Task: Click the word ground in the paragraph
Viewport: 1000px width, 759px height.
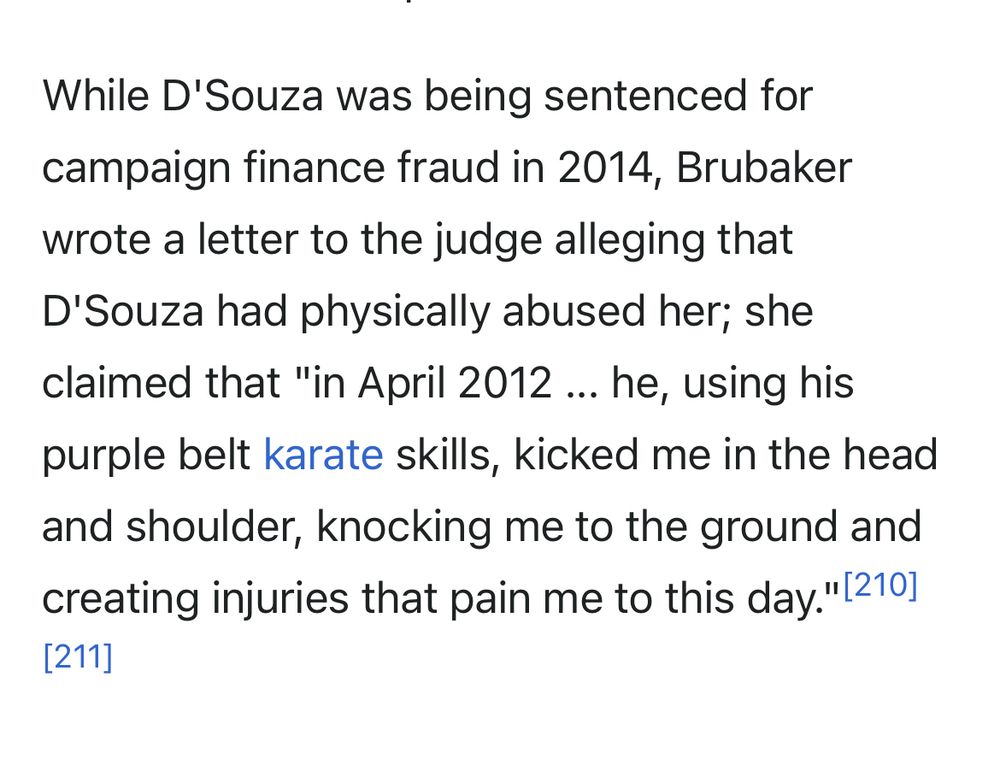Action: coord(768,527)
